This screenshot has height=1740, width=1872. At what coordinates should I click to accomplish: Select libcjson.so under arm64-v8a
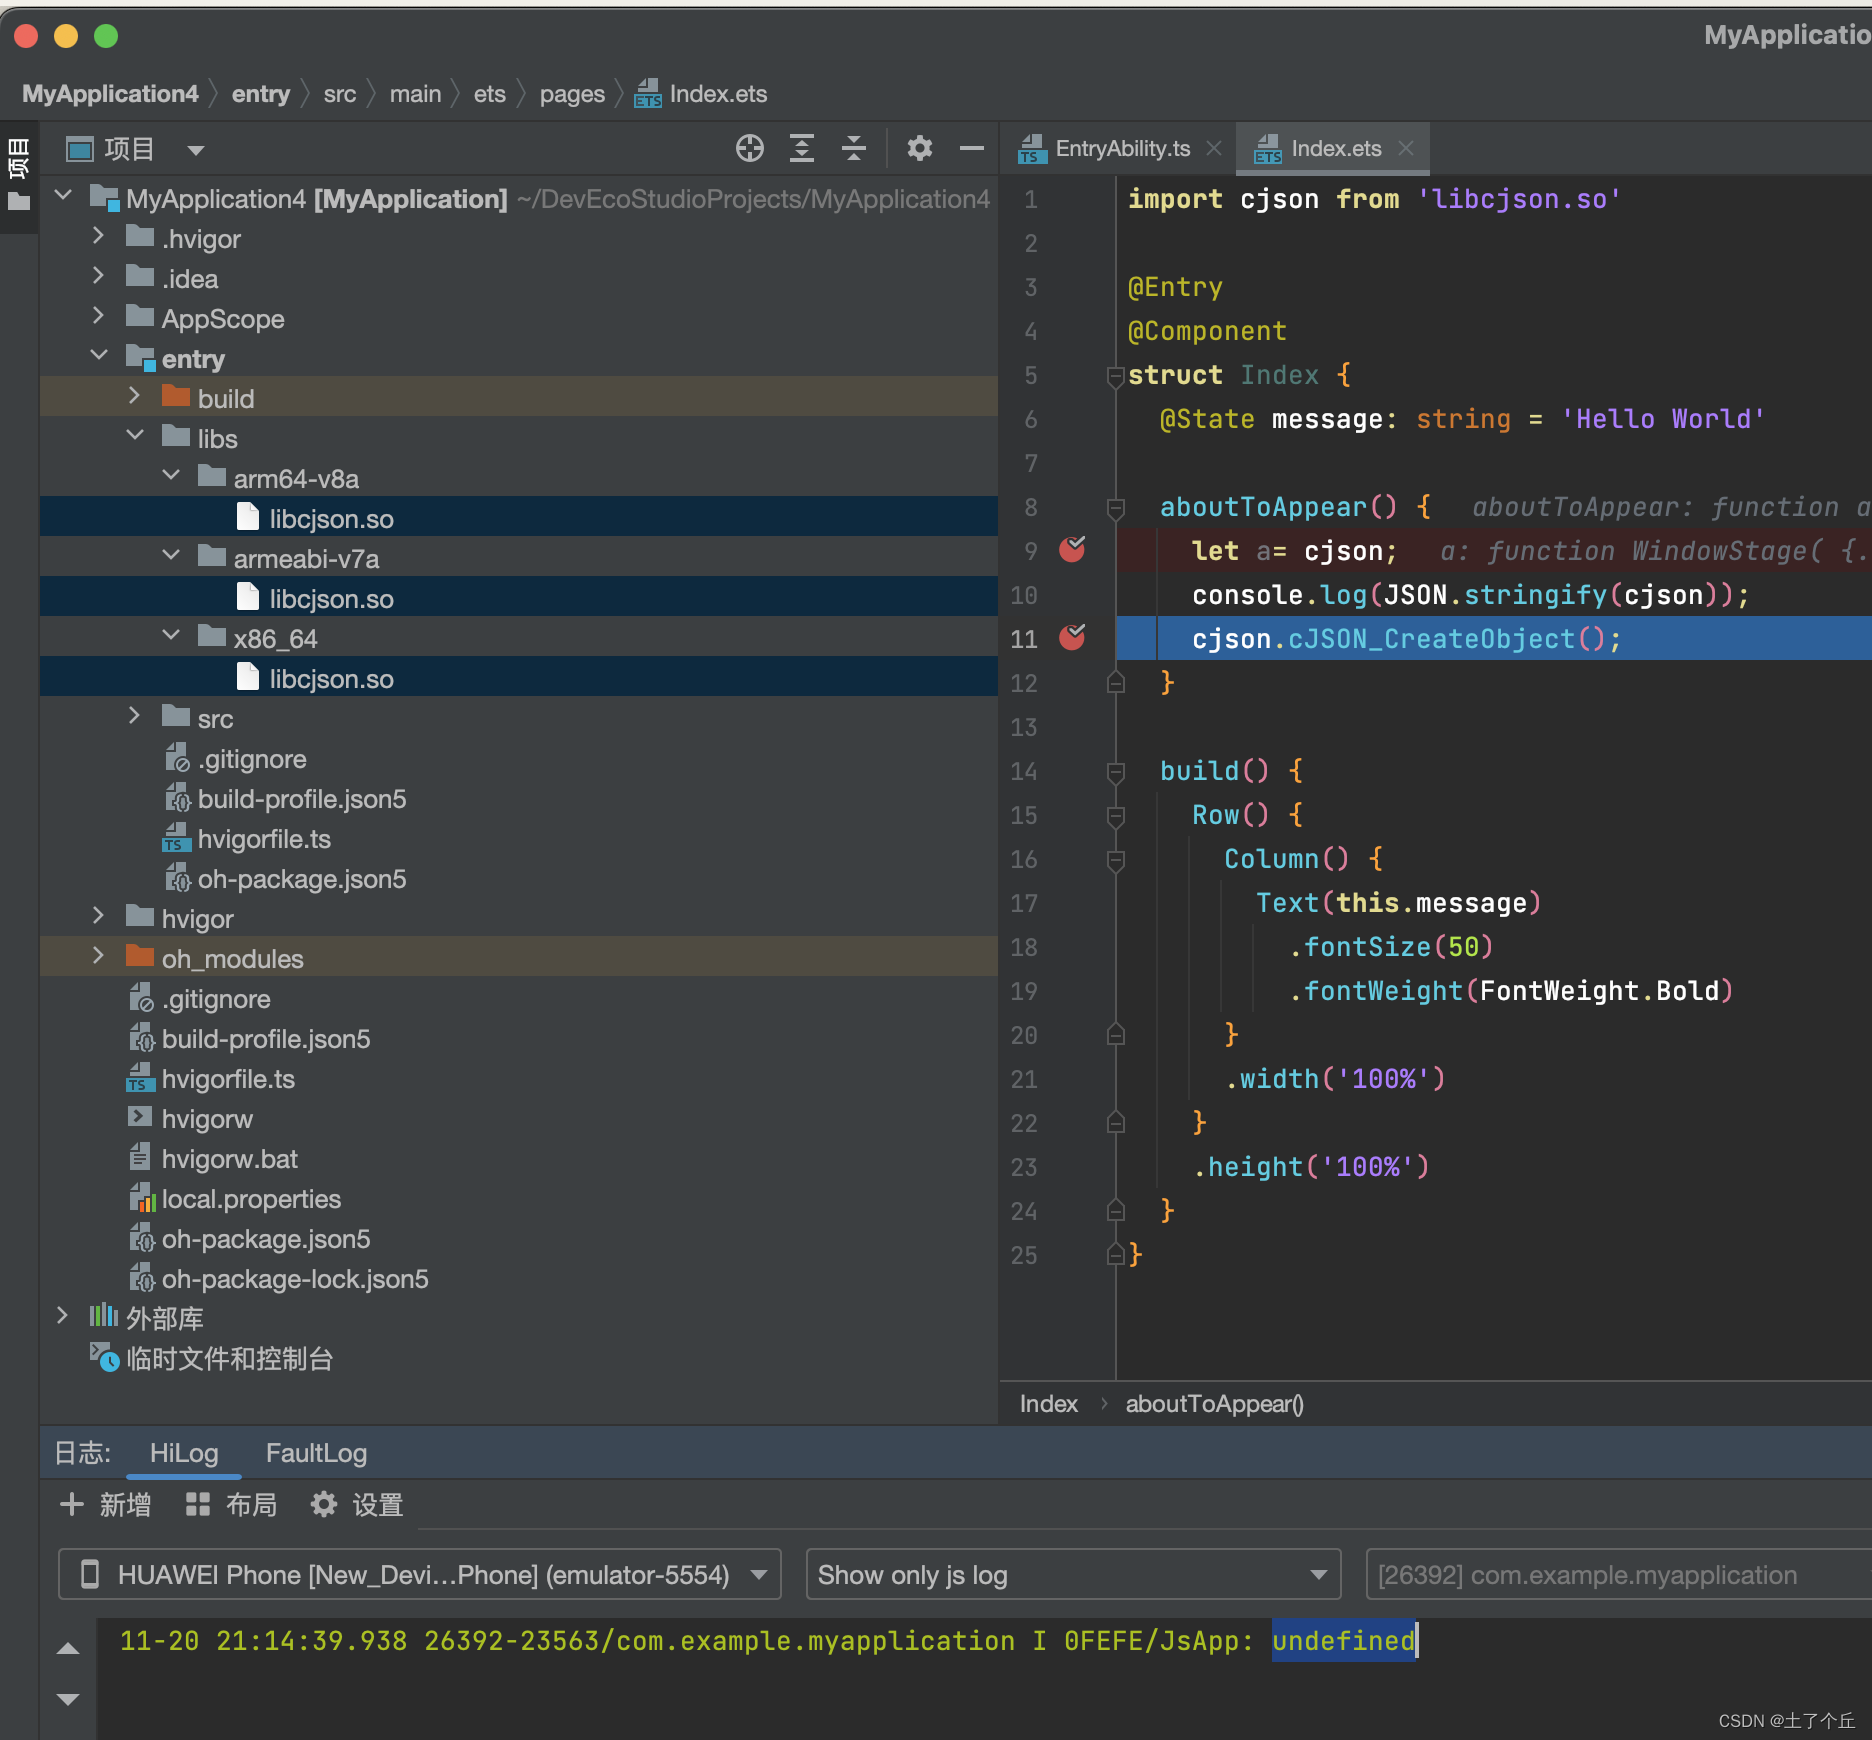click(519, 518)
